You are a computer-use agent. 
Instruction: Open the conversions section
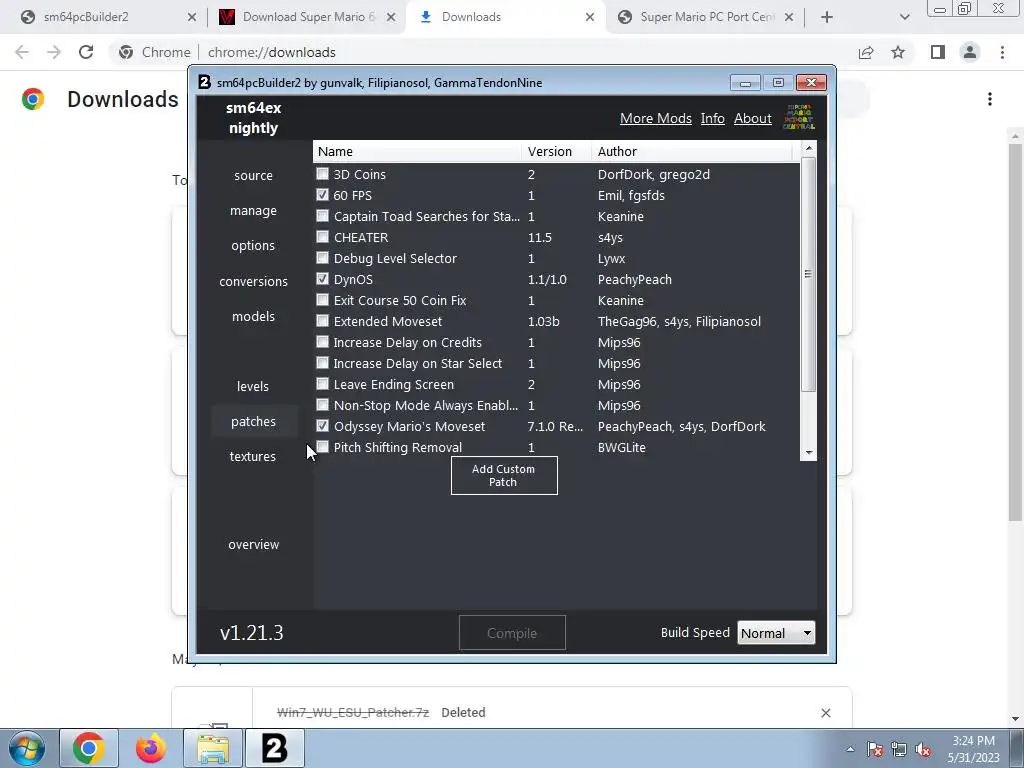click(x=253, y=281)
